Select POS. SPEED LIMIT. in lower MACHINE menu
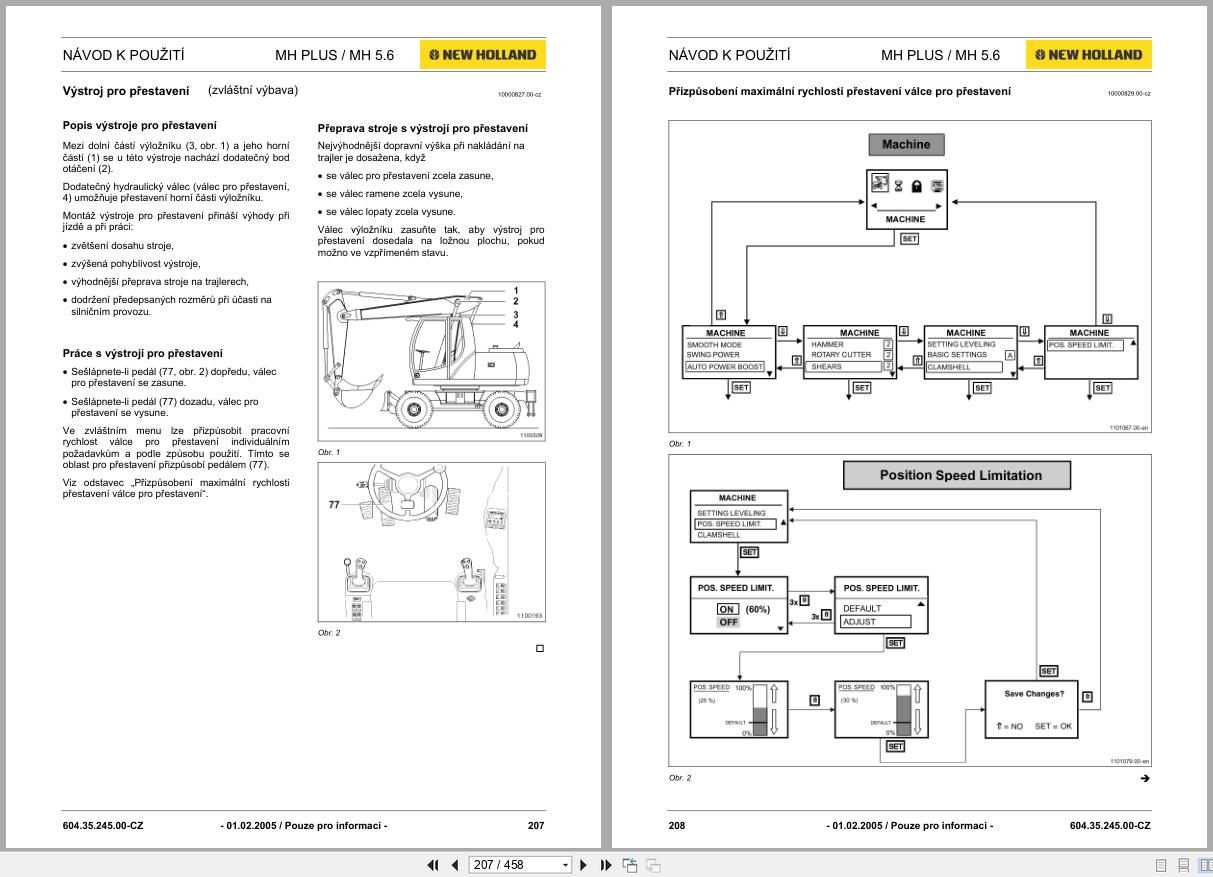This screenshot has height=877, width=1213. [x=737, y=524]
